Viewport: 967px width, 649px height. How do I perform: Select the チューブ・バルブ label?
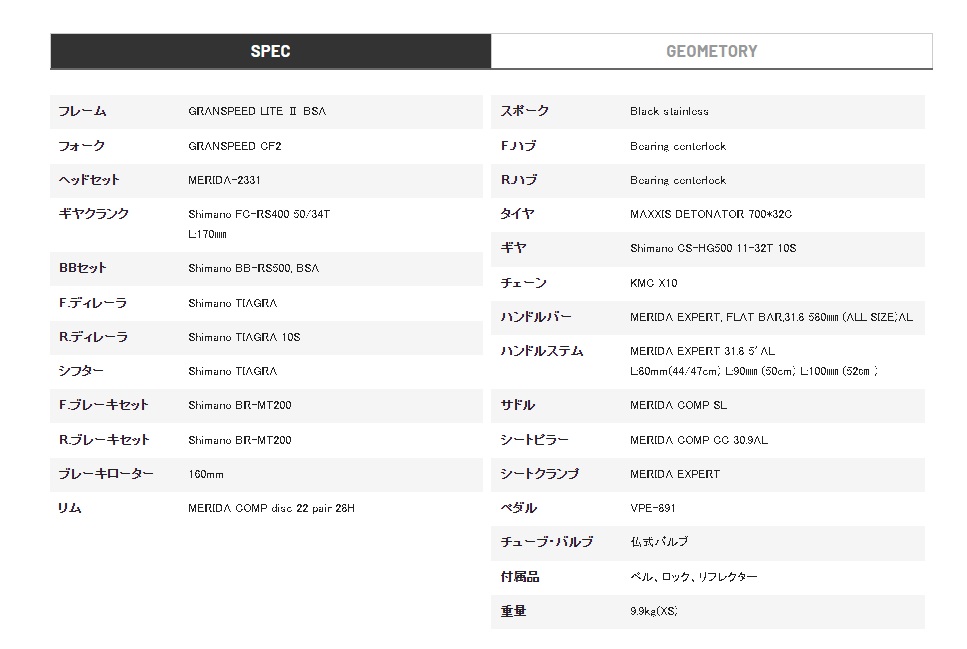pyautogui.click(x=546, y=542)
